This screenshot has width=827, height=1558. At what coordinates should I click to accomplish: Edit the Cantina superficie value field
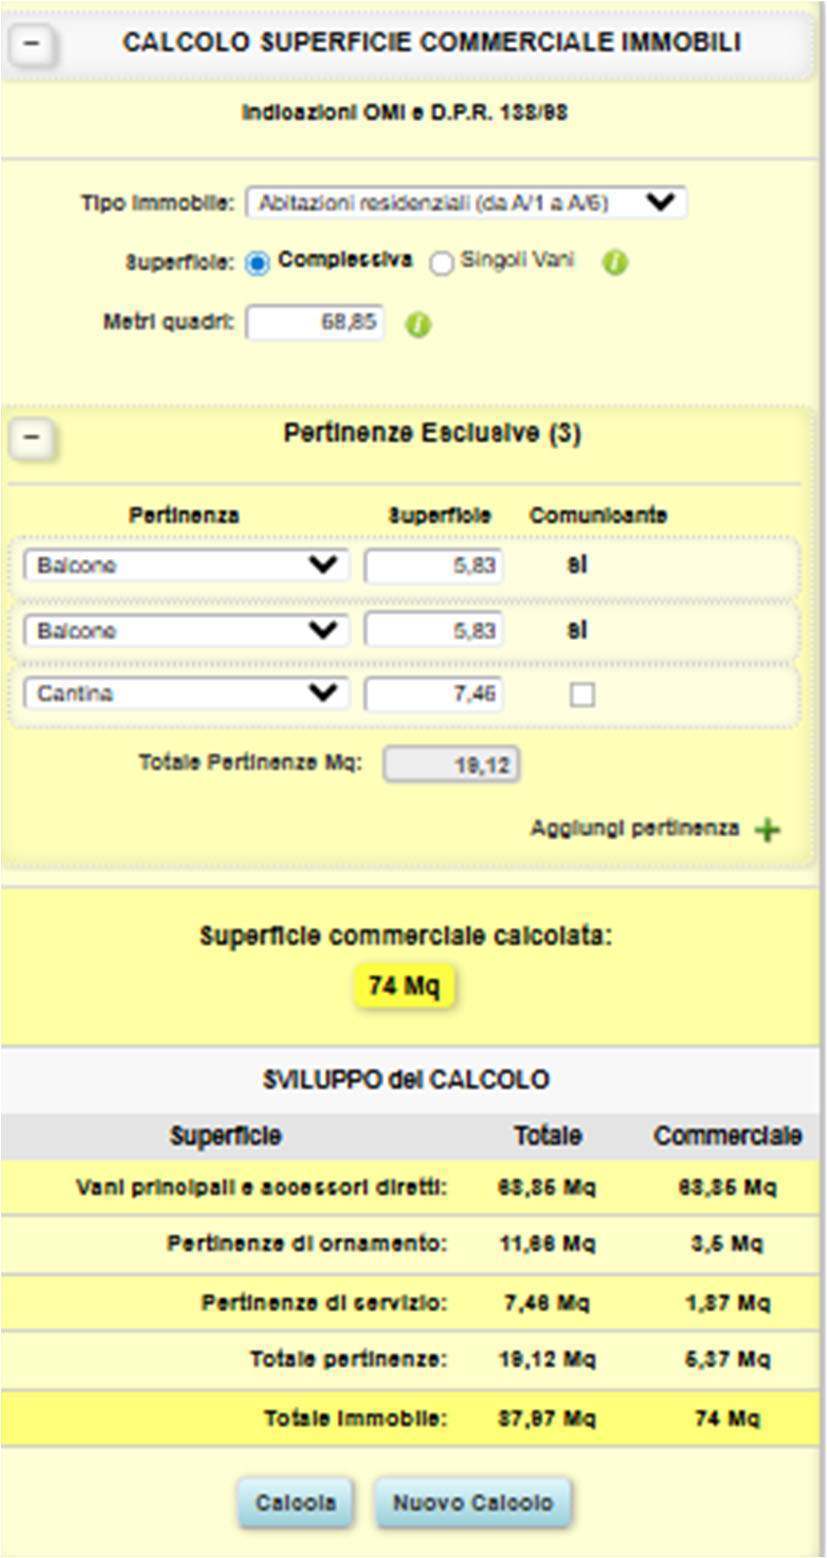click(x=434, y=694)
